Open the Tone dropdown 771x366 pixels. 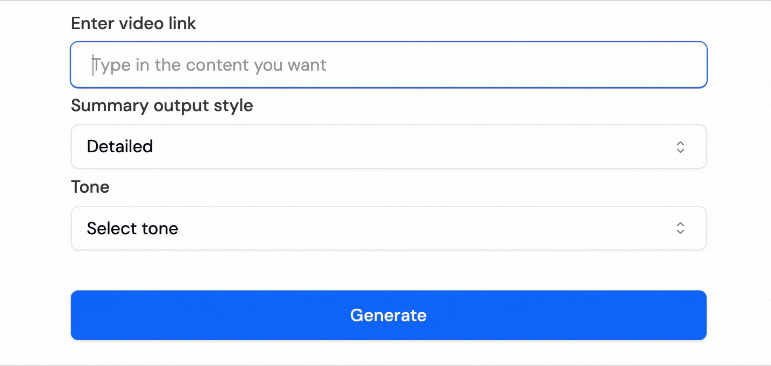(x=388, y=228)
